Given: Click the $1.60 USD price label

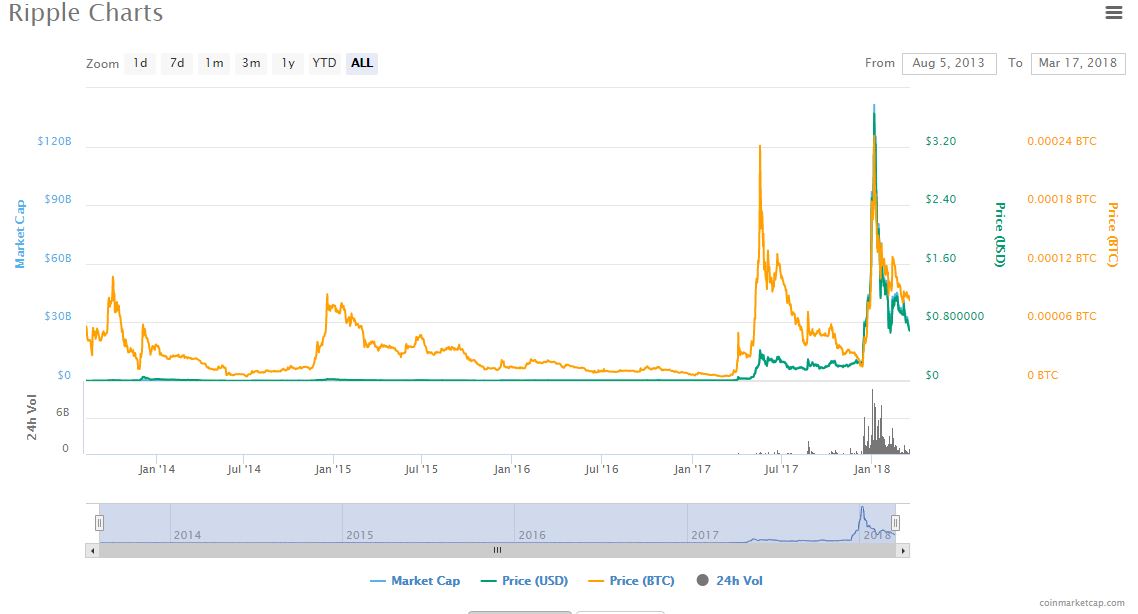Looking at the screenshot, I should (x=941, y=258).
